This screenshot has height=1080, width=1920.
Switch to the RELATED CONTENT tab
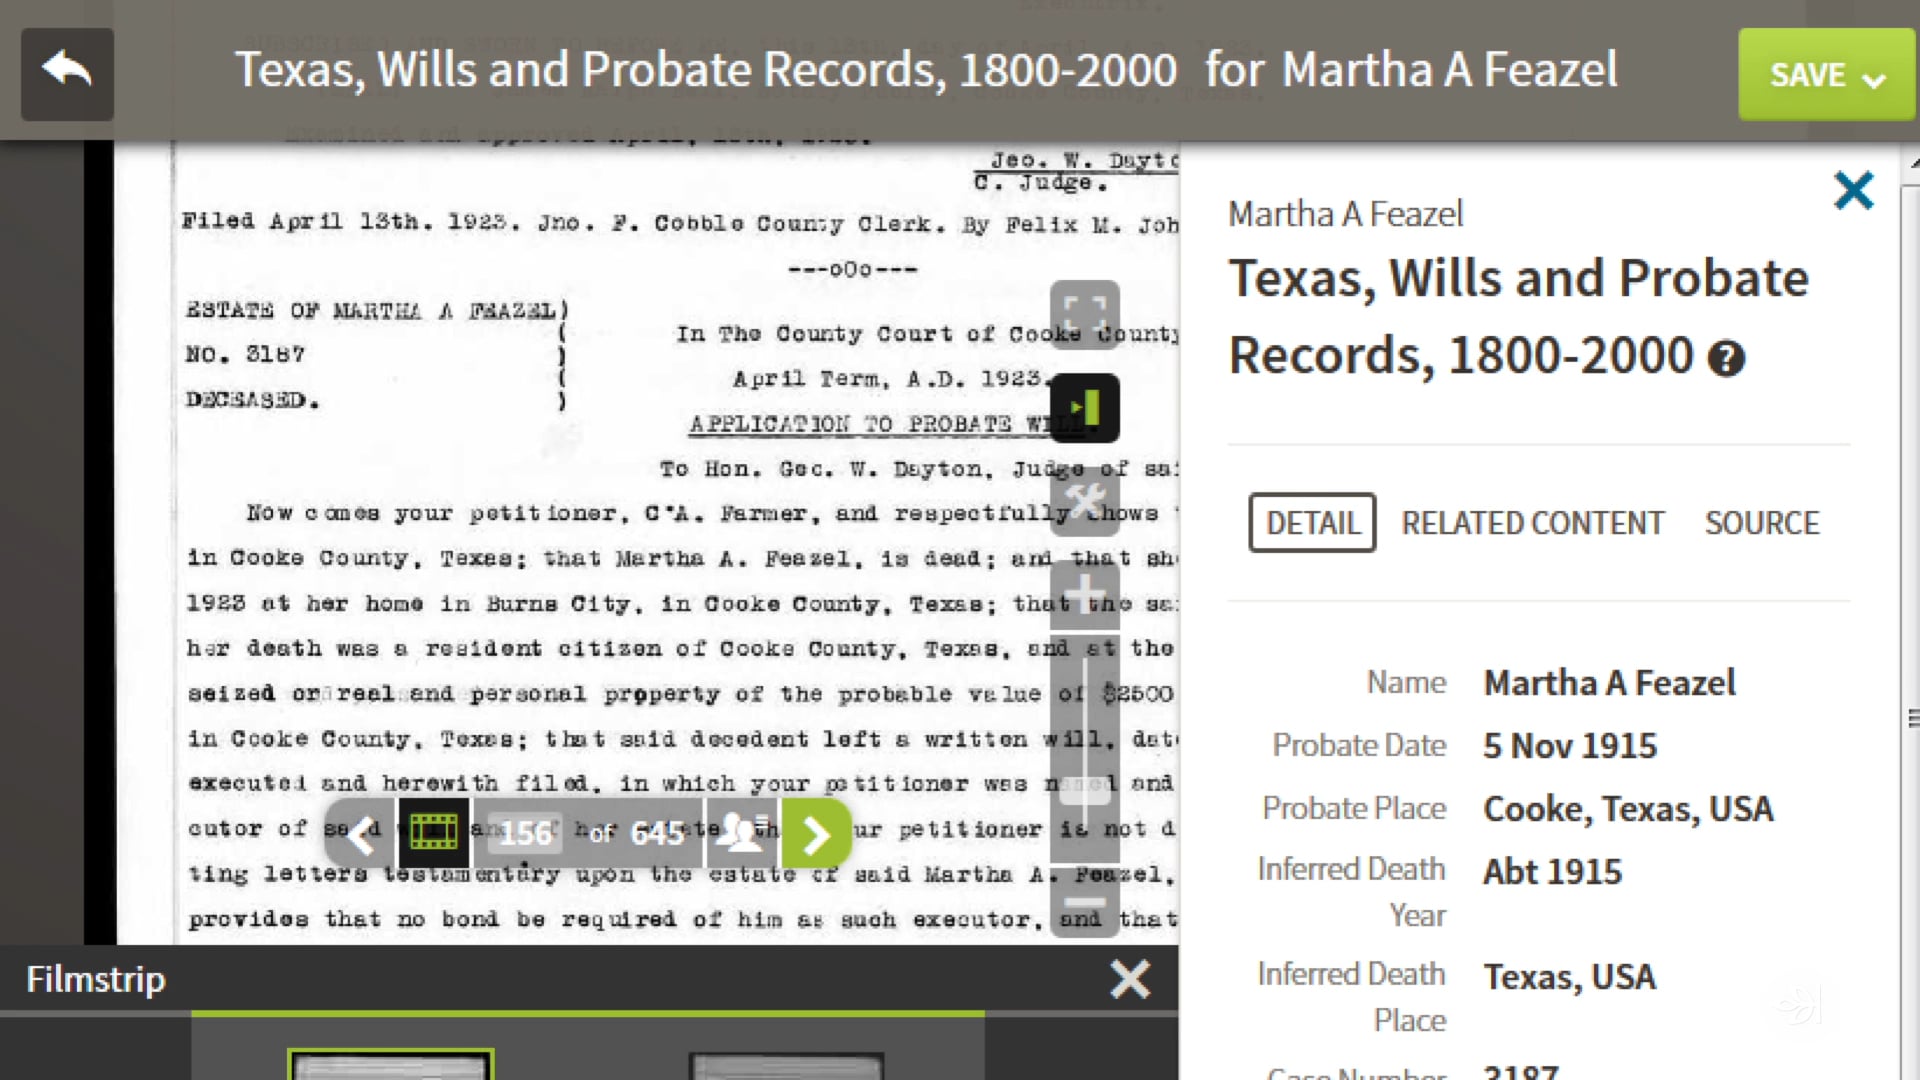point(1533,522)
